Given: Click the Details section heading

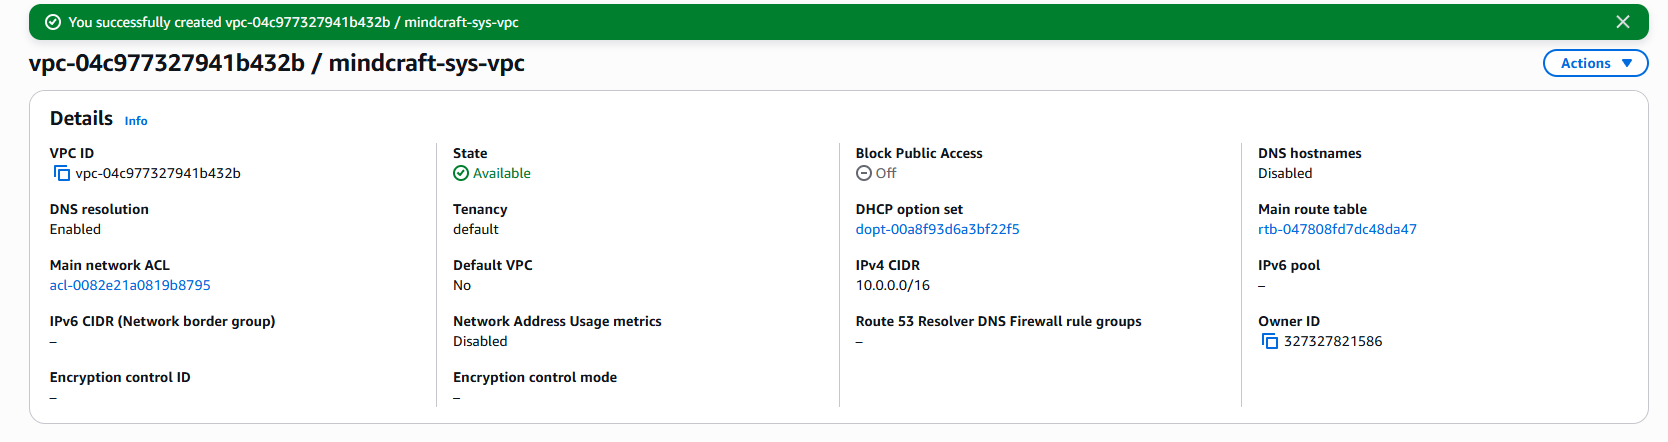Looking at the screenshot, I should pyautogui.click(x=81, y=119).
